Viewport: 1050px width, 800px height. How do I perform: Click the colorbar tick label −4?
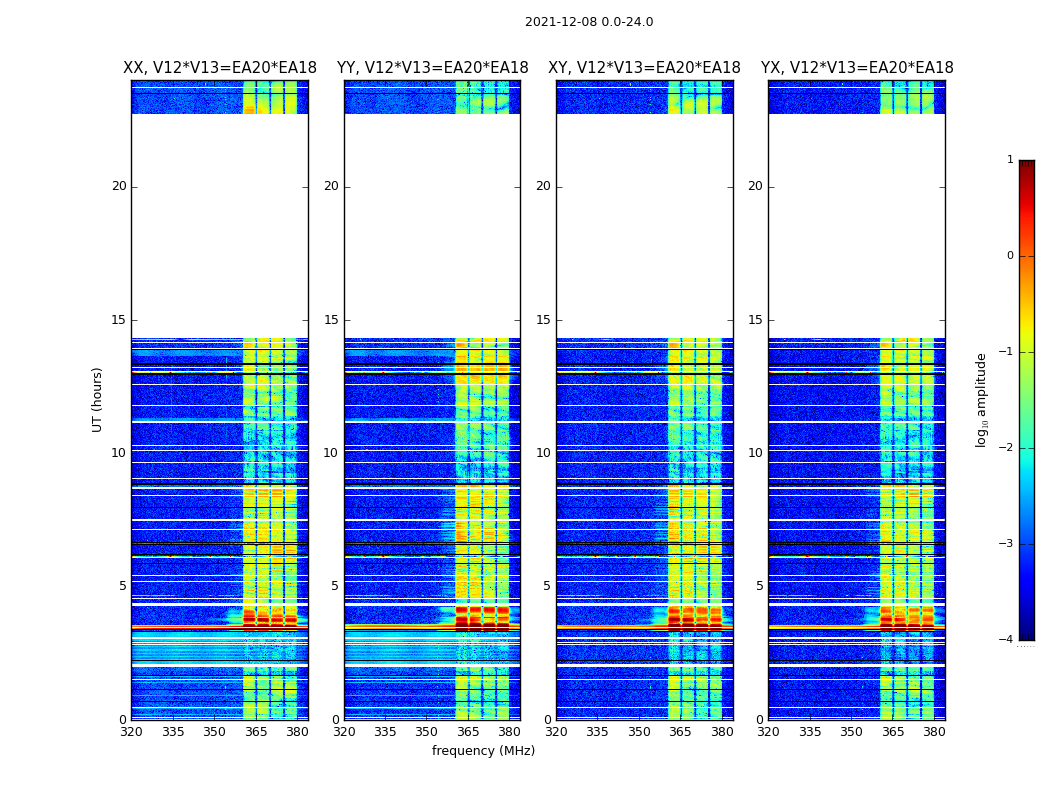(x=1008, y=640)
